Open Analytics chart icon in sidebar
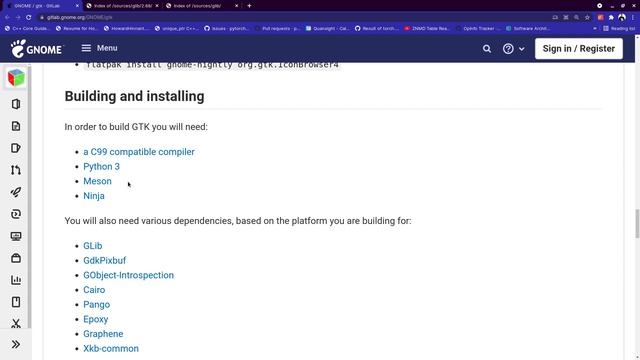Image resolution: width=640 pixels, height=360 pixels. [16, 280]
